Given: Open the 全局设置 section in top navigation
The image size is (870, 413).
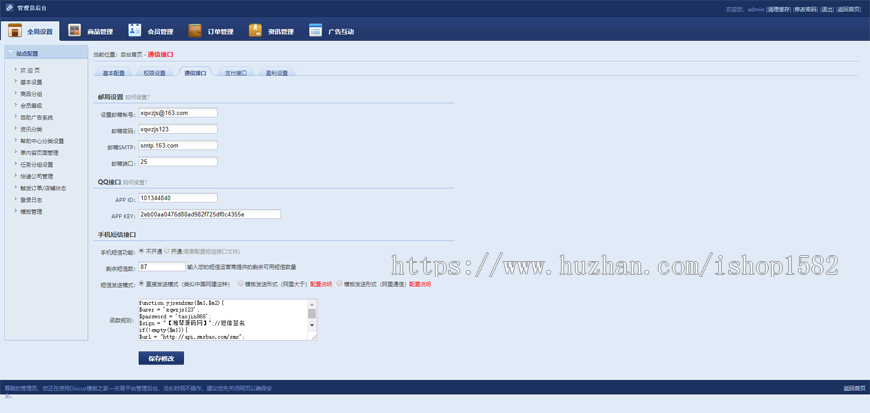Looking at the screenshot, I should pos(30,31).
